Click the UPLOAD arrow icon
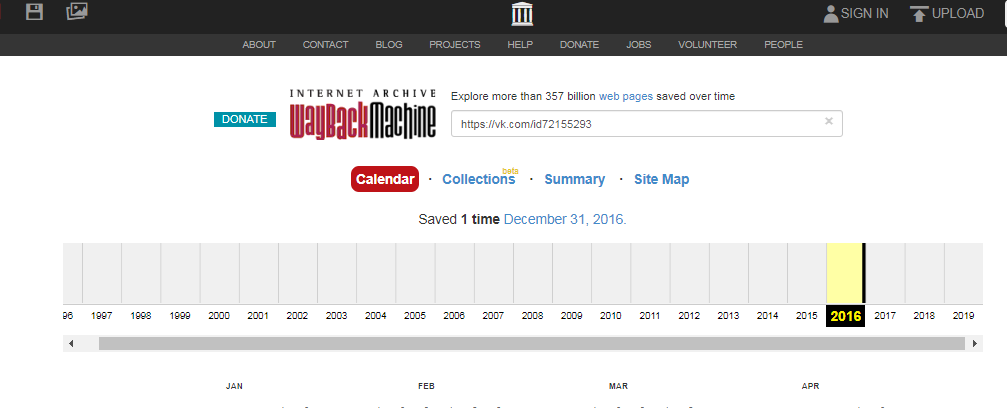 pos(920,13)
